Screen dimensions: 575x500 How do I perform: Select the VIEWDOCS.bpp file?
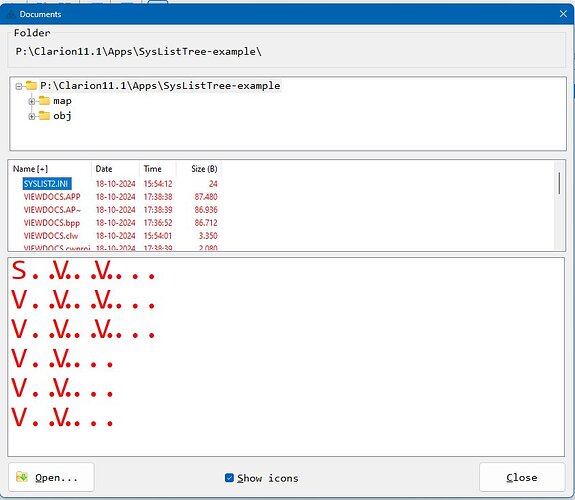pos(52,223)
